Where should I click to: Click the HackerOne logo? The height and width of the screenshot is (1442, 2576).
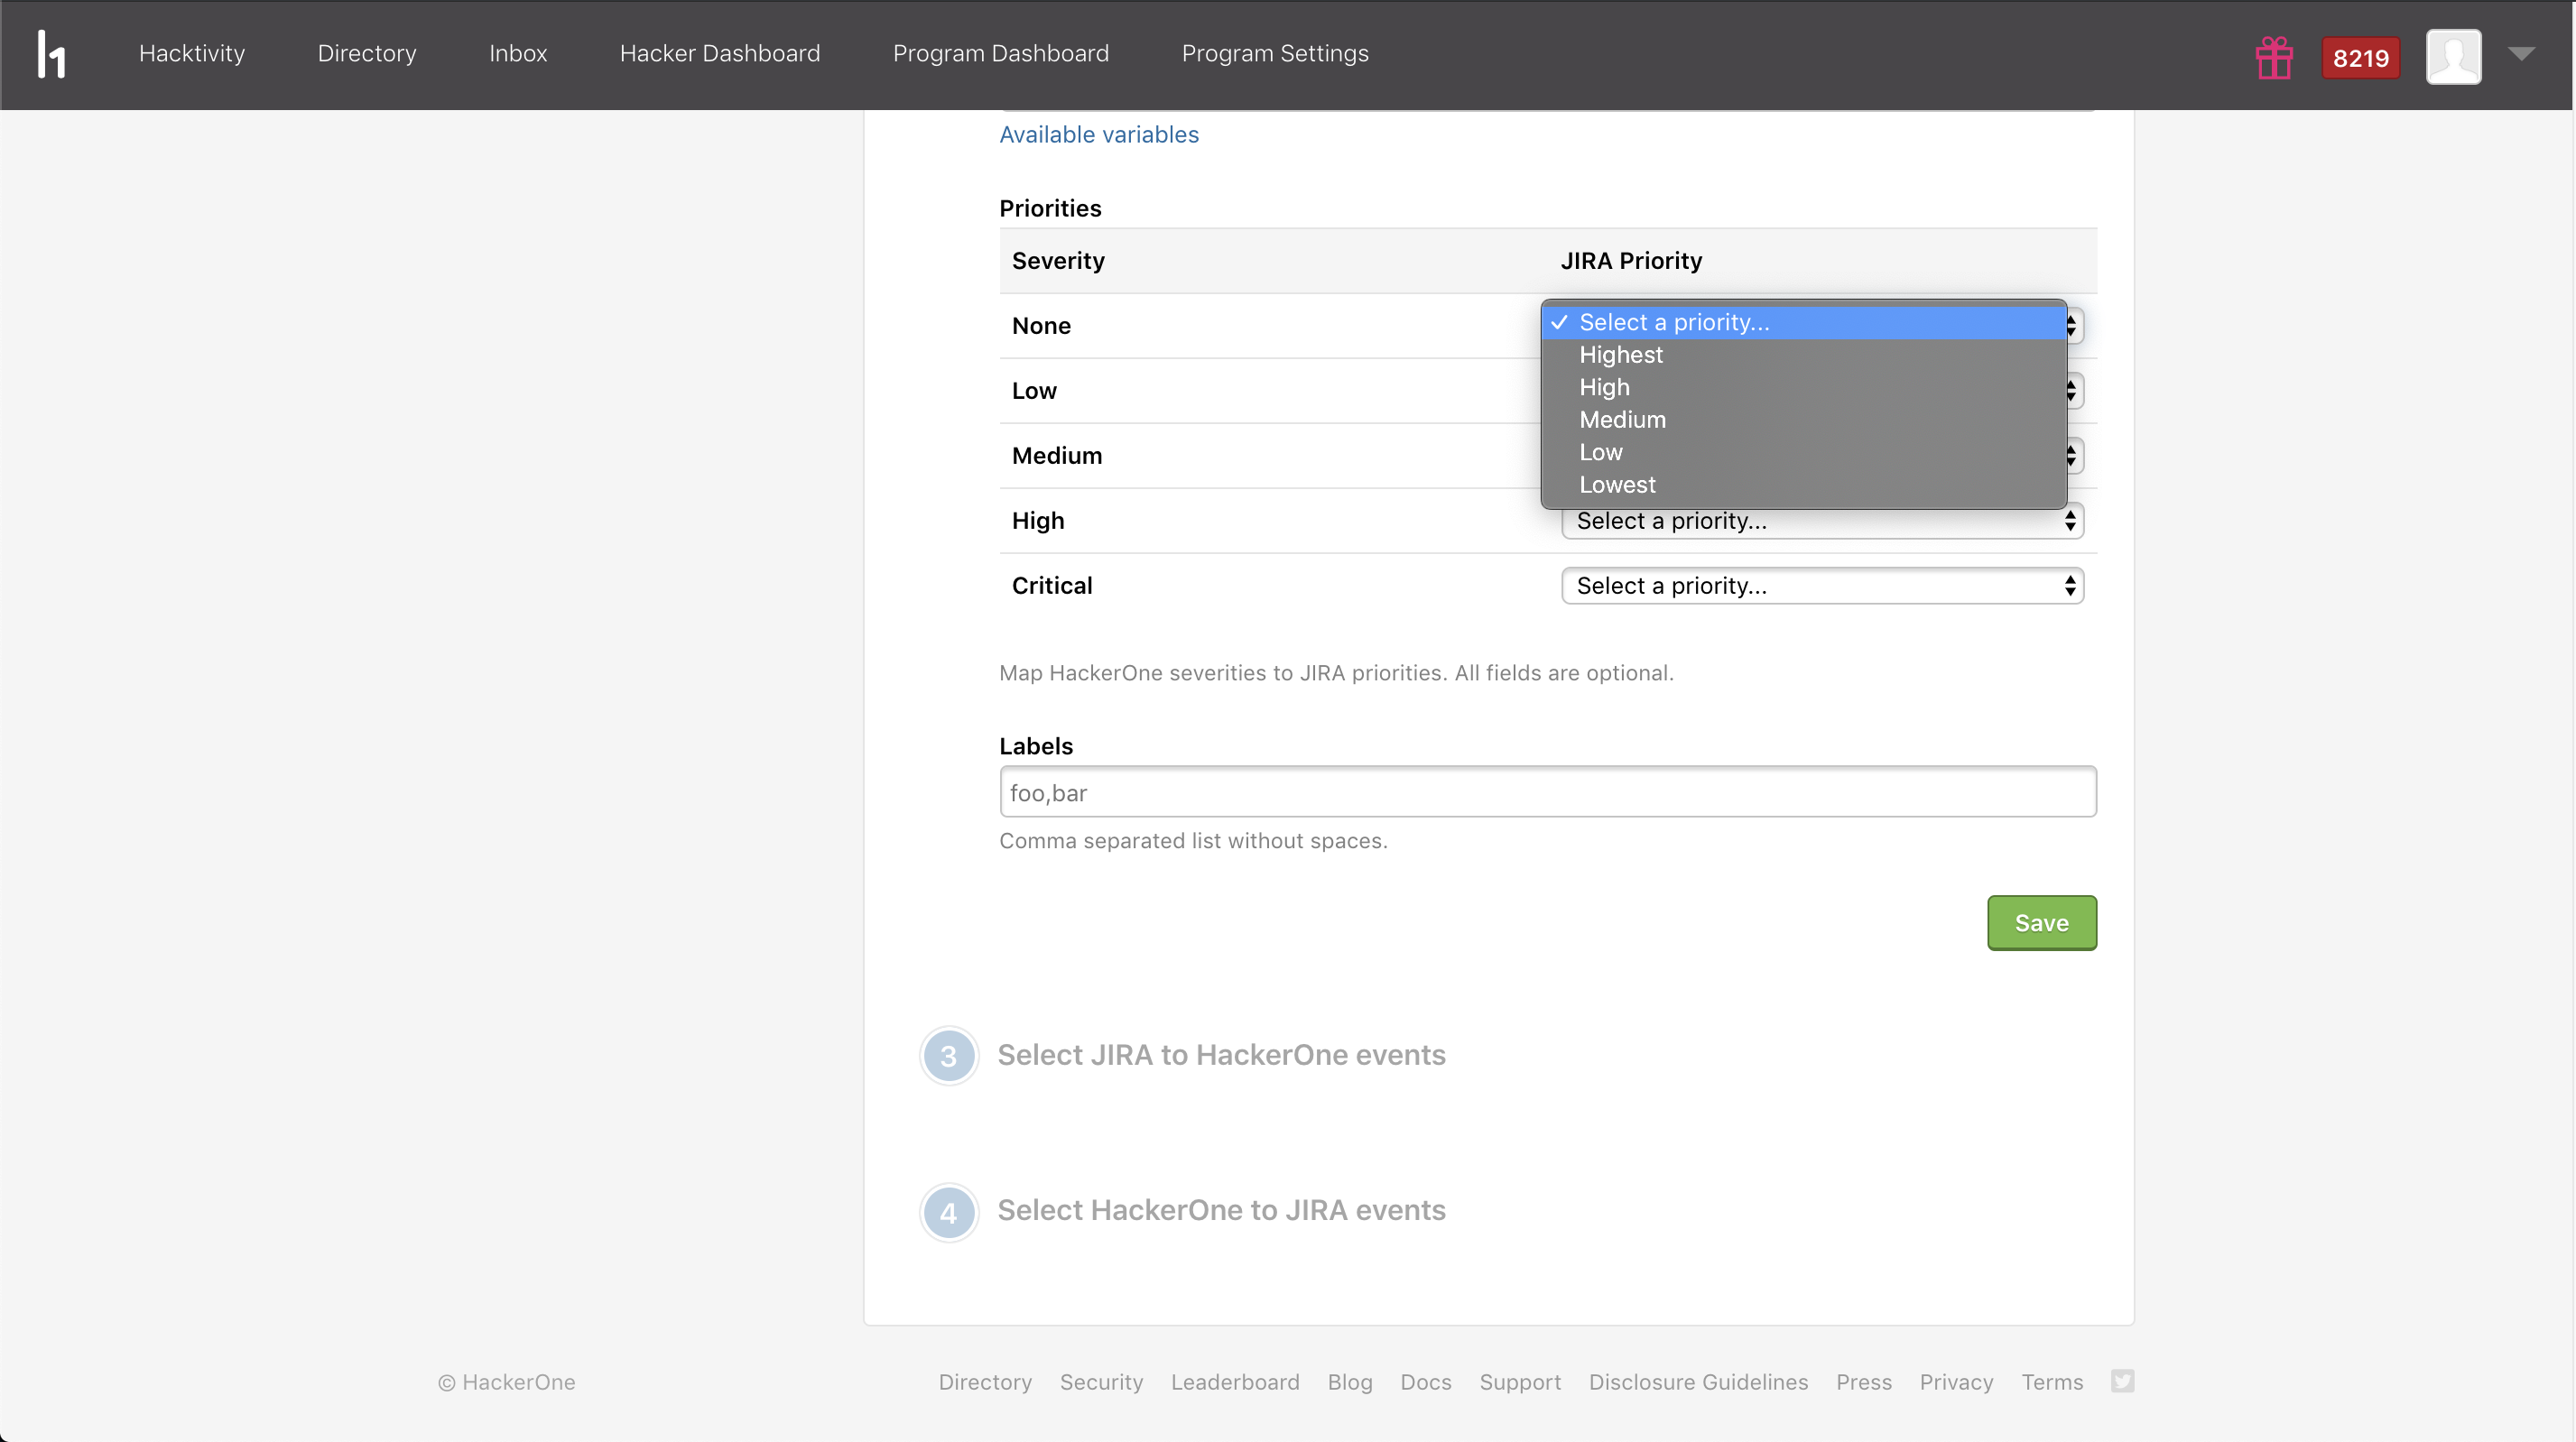tap(51, 55)
